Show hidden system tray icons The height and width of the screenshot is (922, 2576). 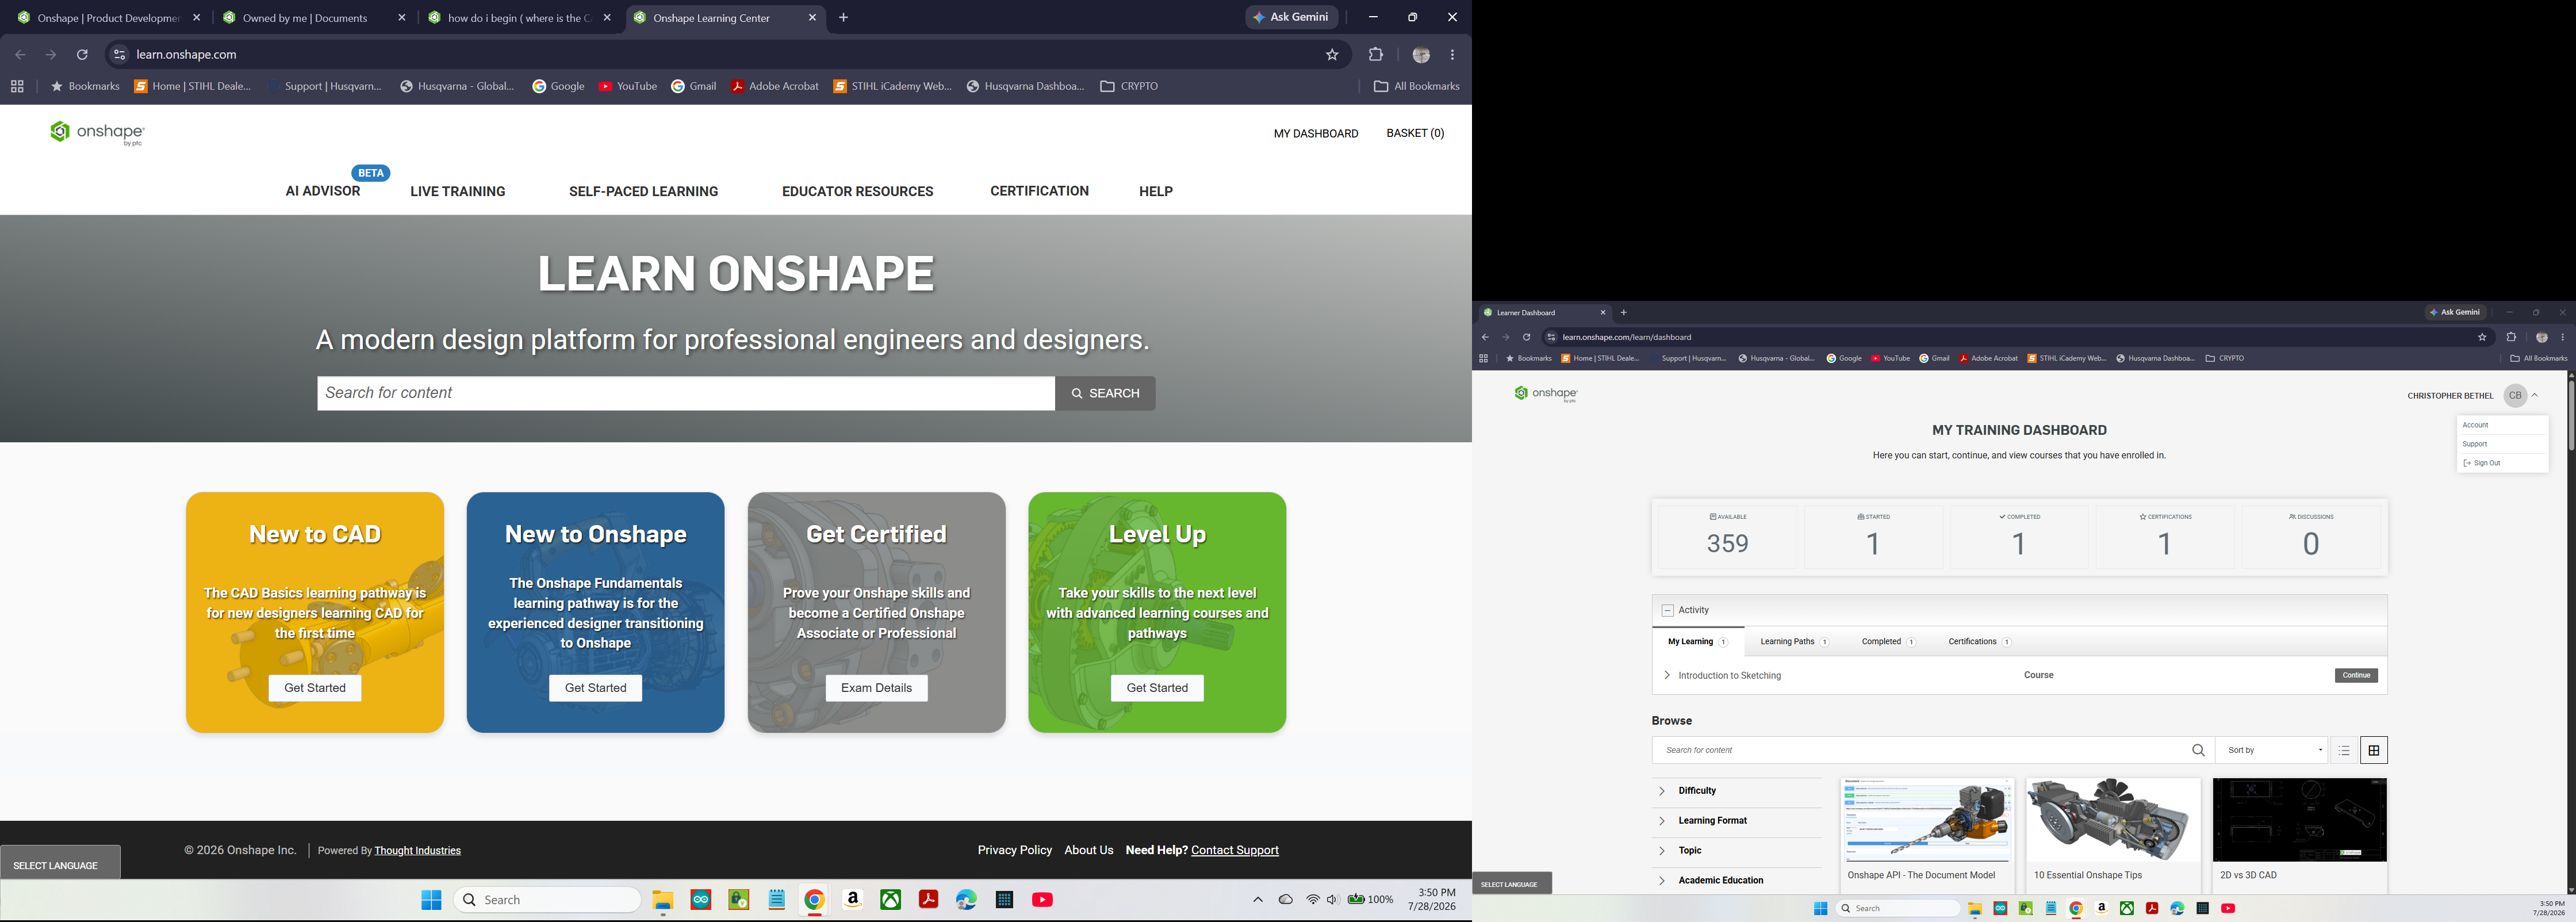pyautogui.click(x=1258, y=900)
